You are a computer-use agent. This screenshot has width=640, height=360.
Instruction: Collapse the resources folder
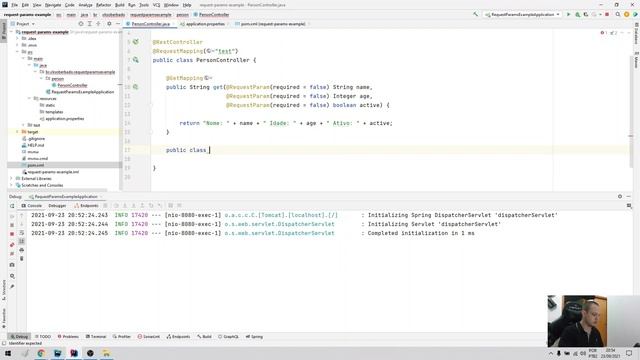(x=29, y=98)
